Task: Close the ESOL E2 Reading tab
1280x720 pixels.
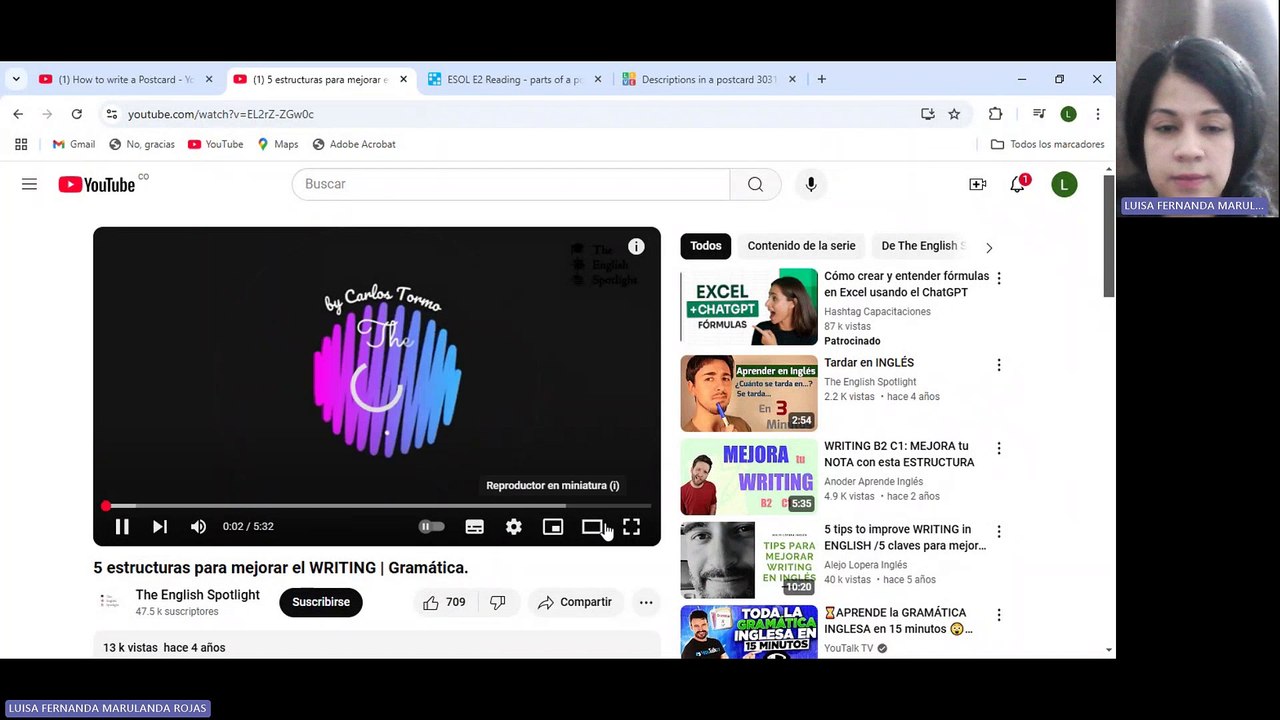Action: 598,79
